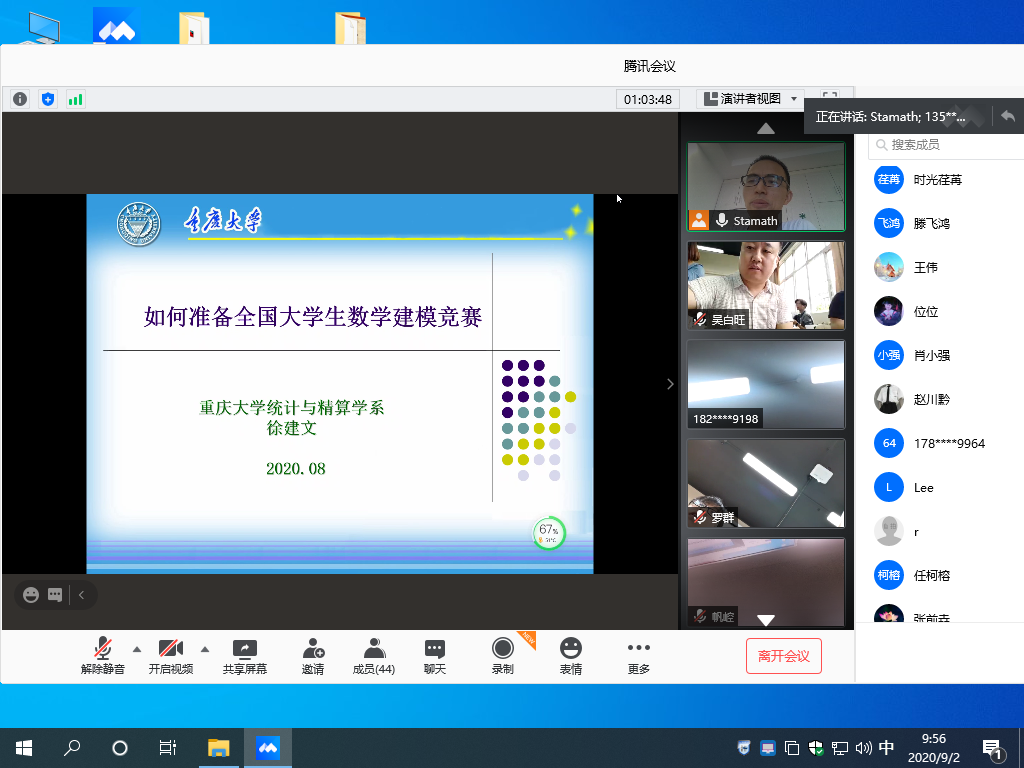Expand video options arrow beside camera

(x=205, y=648)
